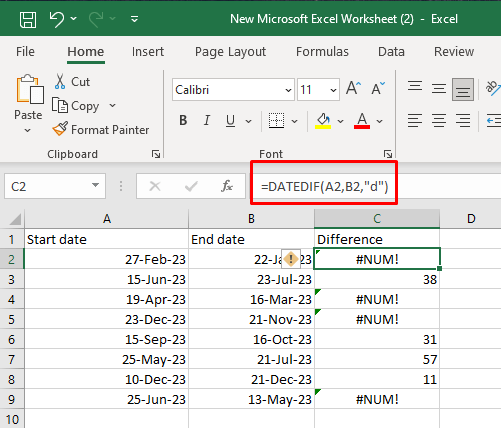Select column D header

(x=471, y=219)
